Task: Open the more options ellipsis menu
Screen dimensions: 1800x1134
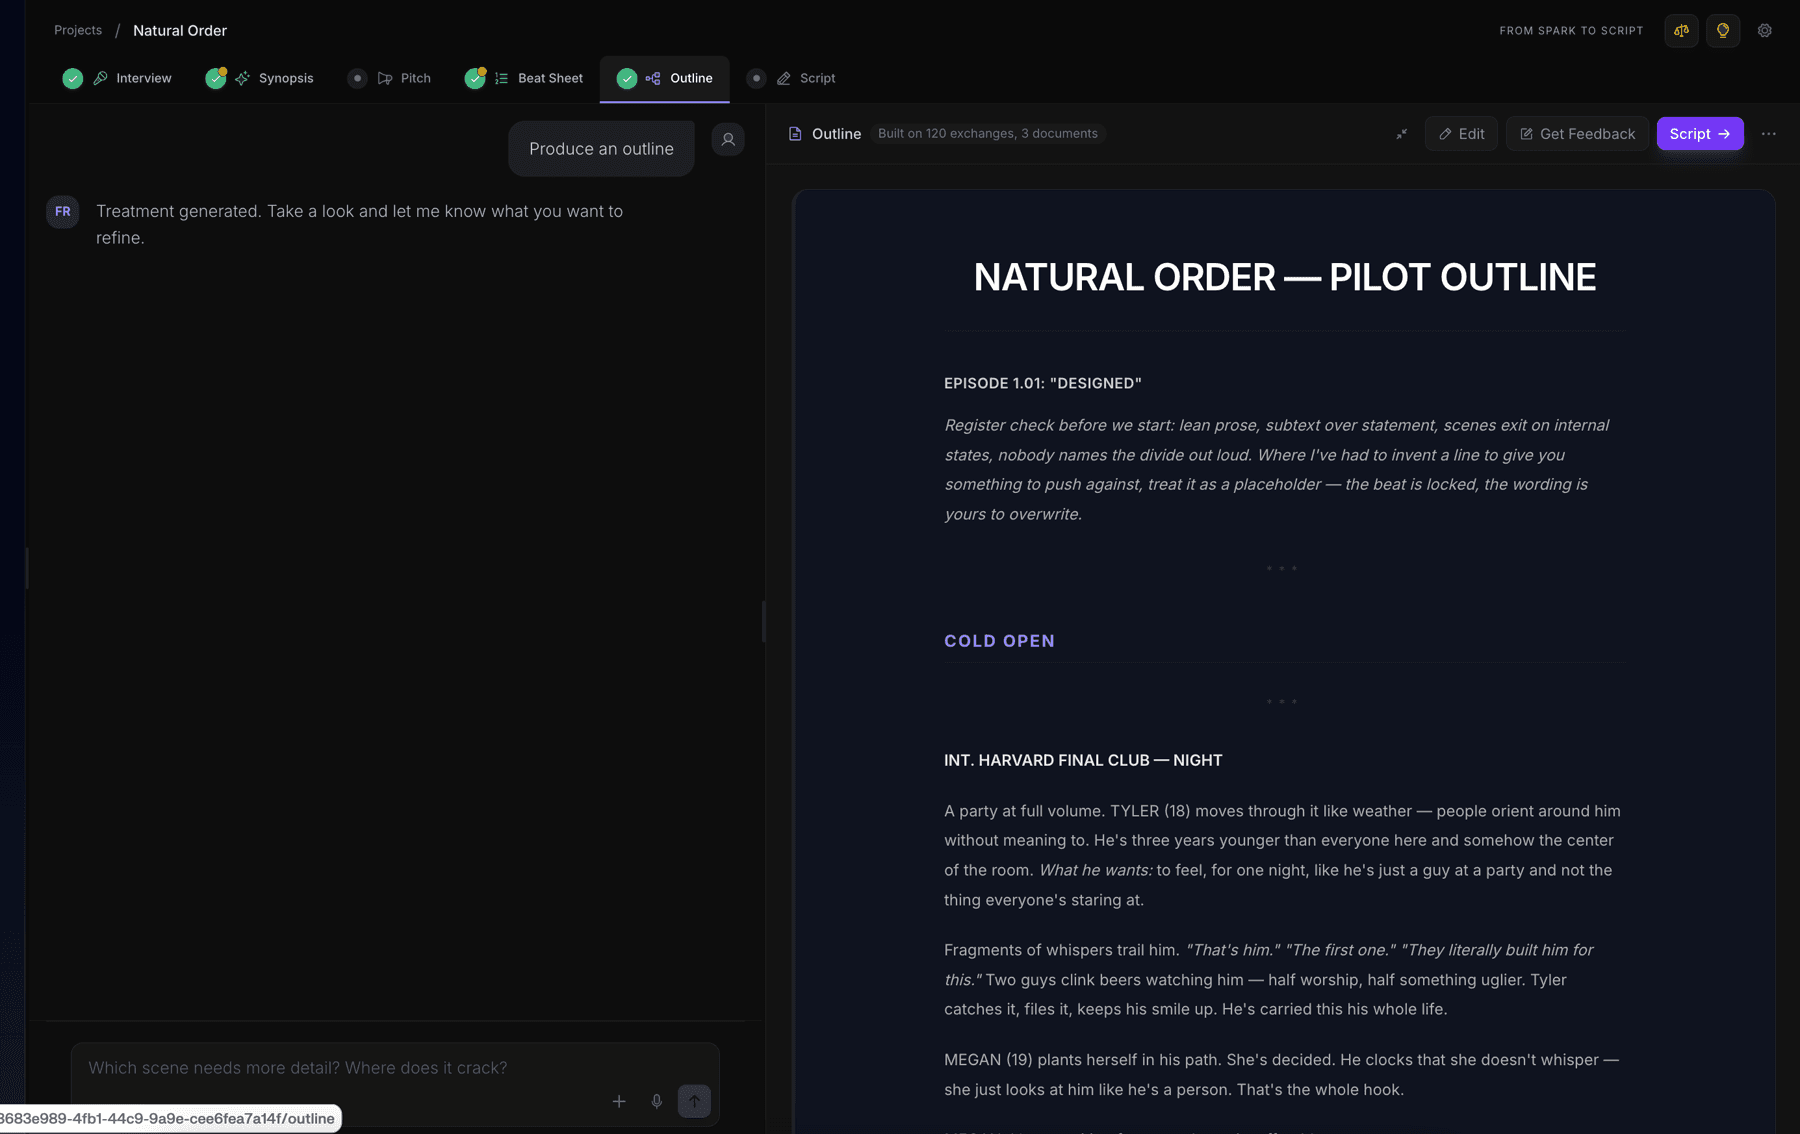Action: click(x=1769, y=133)
